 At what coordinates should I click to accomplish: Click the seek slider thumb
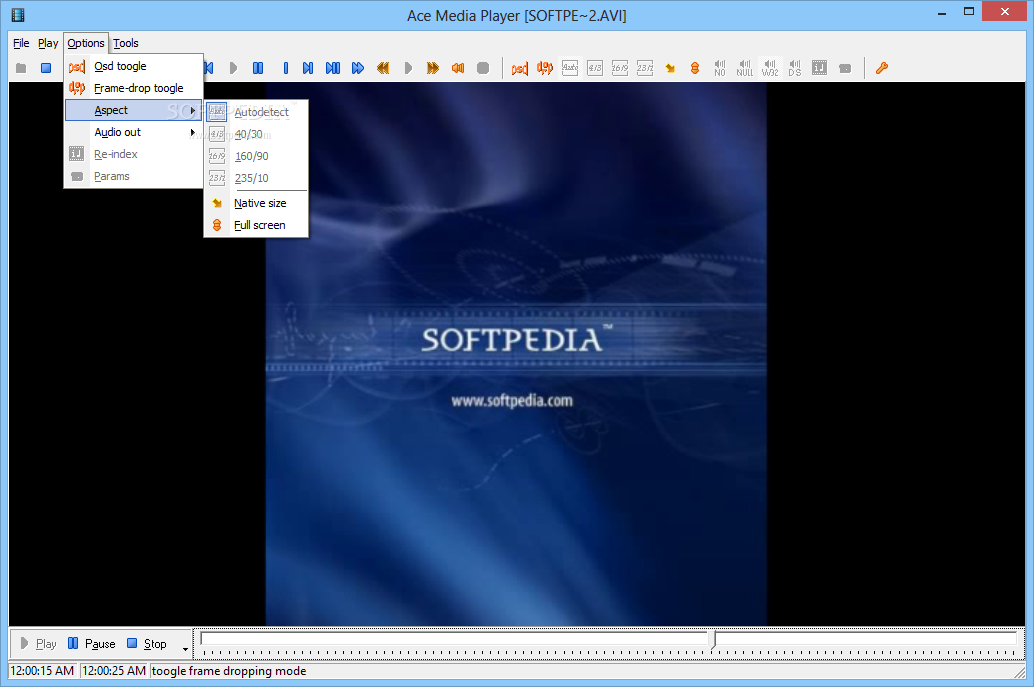(713, 639)
